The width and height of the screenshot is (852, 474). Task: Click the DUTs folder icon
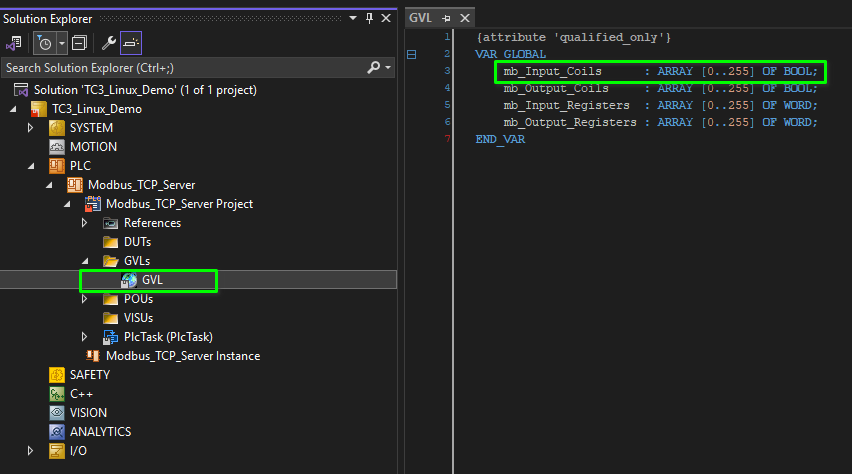pos(110,242)
